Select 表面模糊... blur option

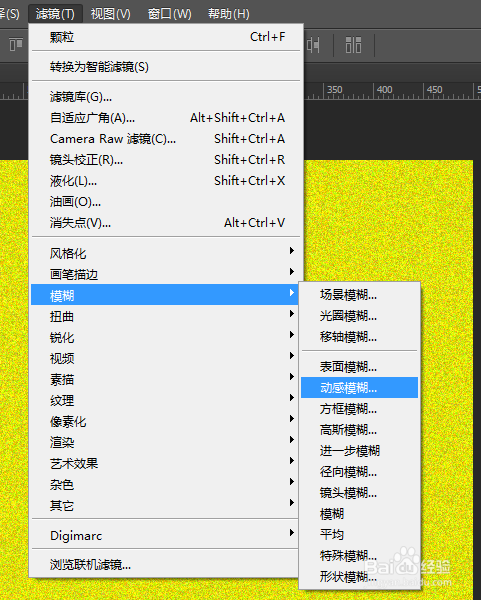tap(359, 367)
